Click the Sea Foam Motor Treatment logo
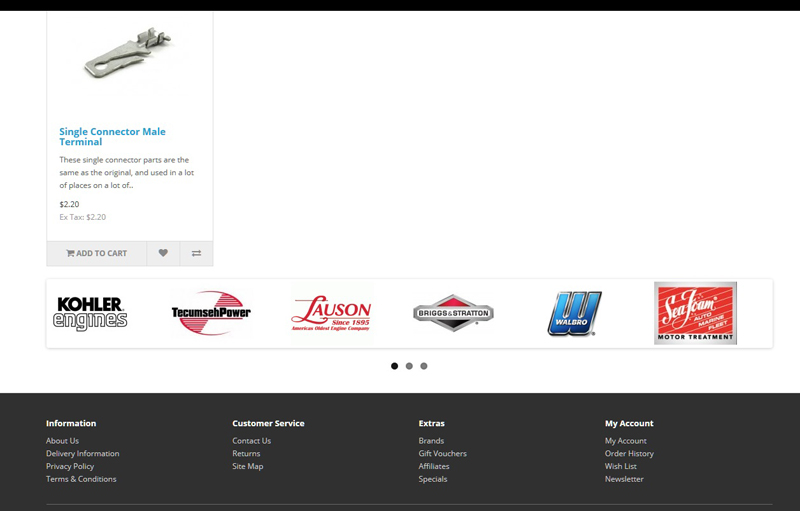The image size is (800, 511). pos(695,313)
